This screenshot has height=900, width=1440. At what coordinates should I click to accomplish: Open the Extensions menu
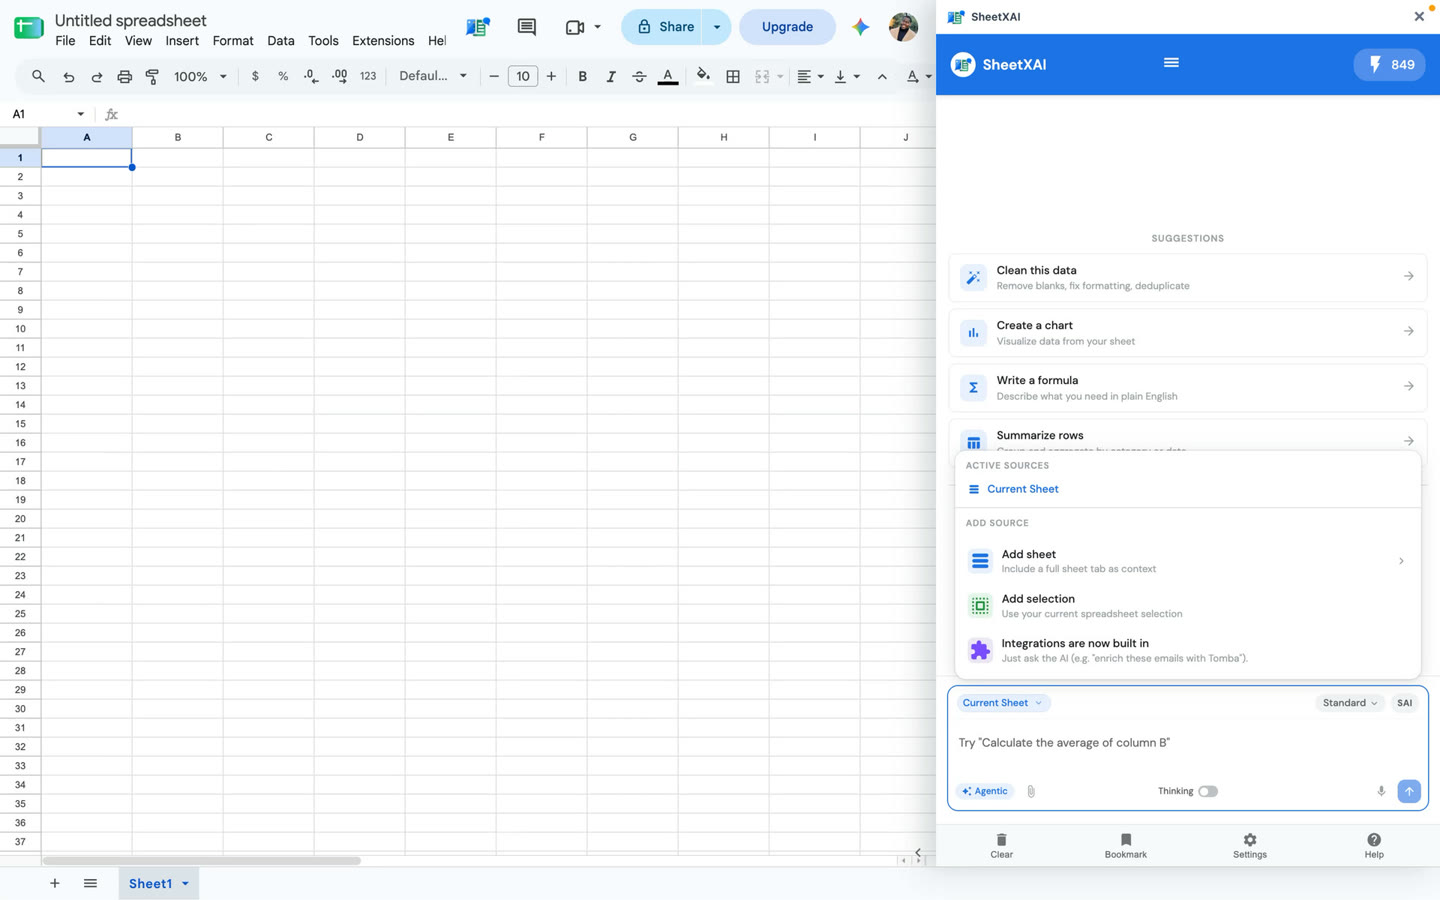[x=383, y=41]
